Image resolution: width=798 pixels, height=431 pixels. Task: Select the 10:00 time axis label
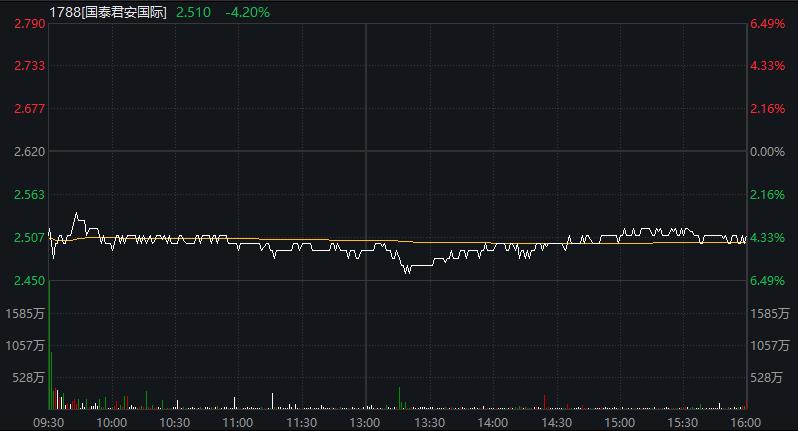pyautogui.click(x=111, y=423)
